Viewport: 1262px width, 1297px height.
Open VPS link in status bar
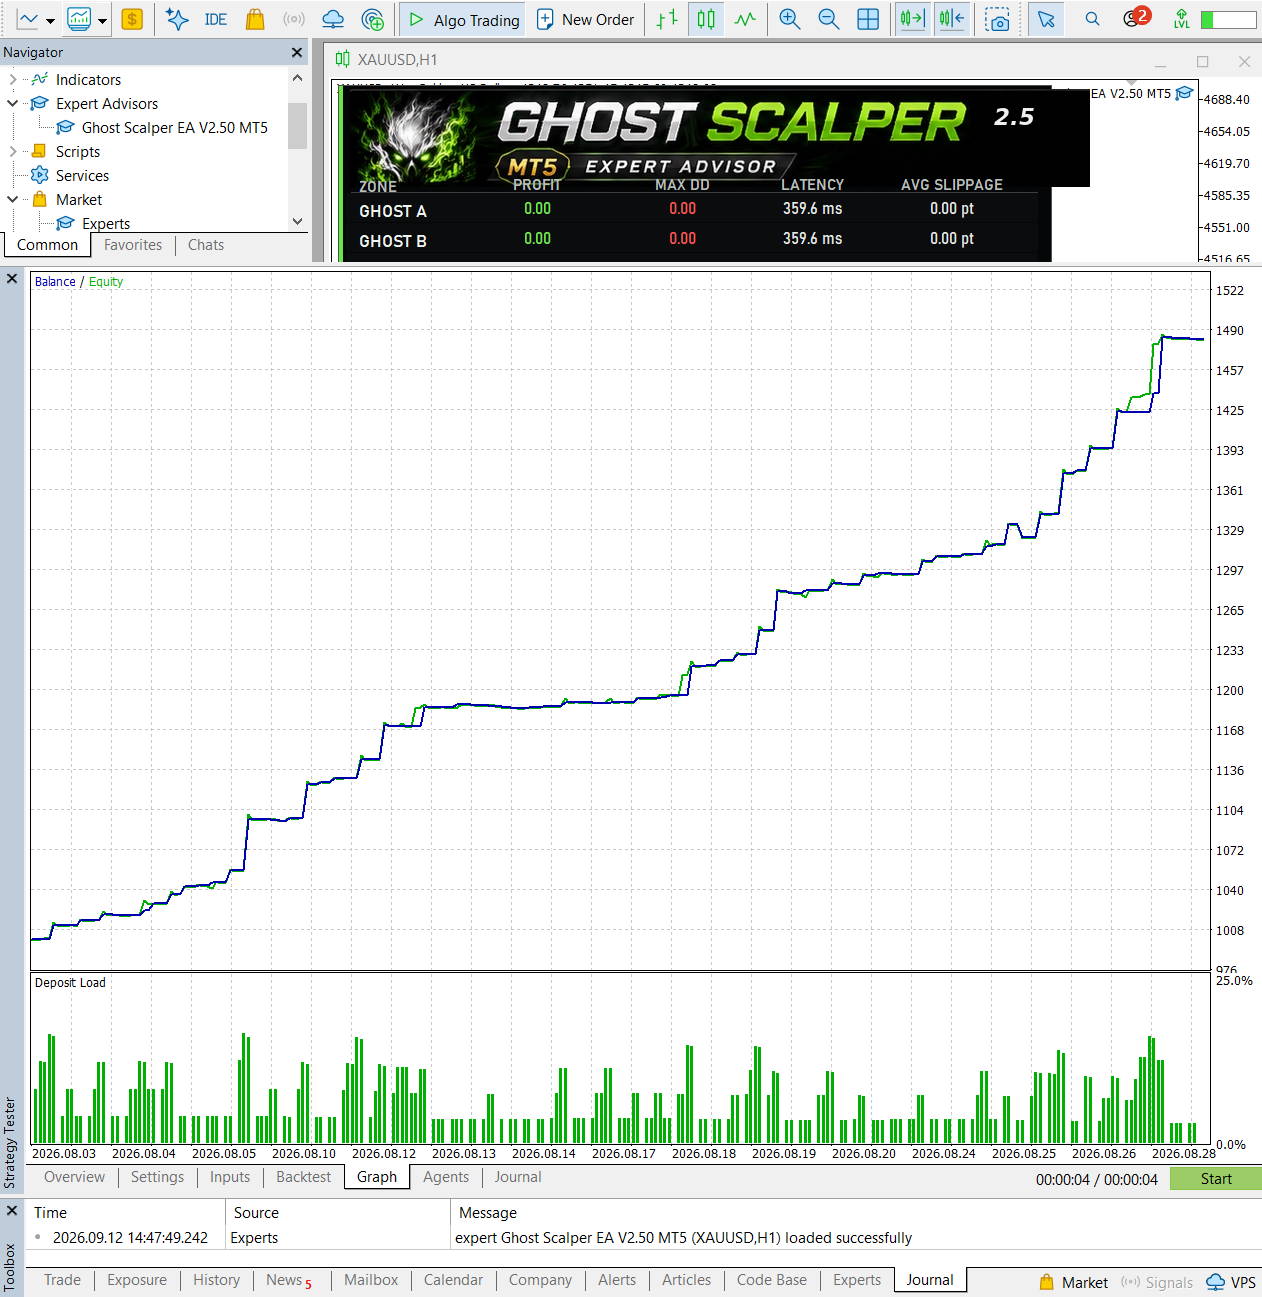(x=1231, y=1282)
